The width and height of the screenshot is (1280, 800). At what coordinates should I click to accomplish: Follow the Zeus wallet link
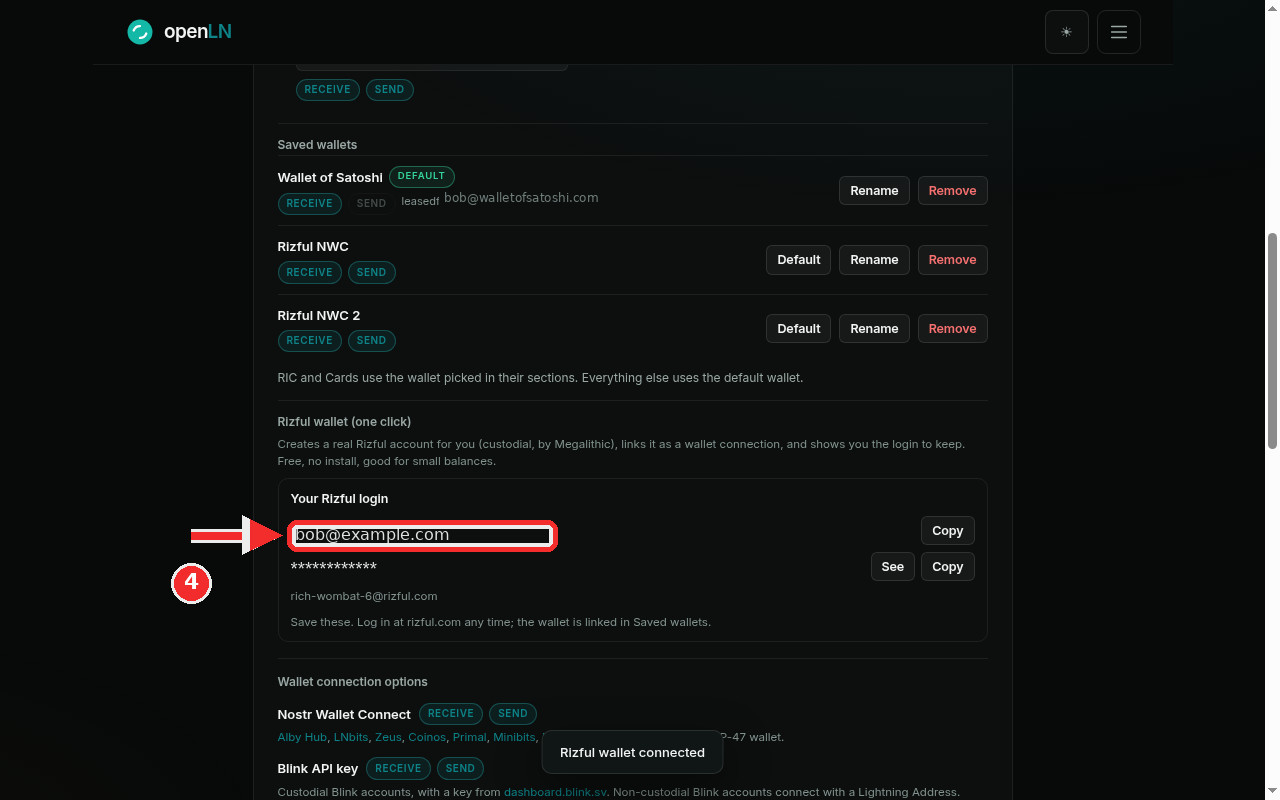pyautogui.click(x=388, y=737)
